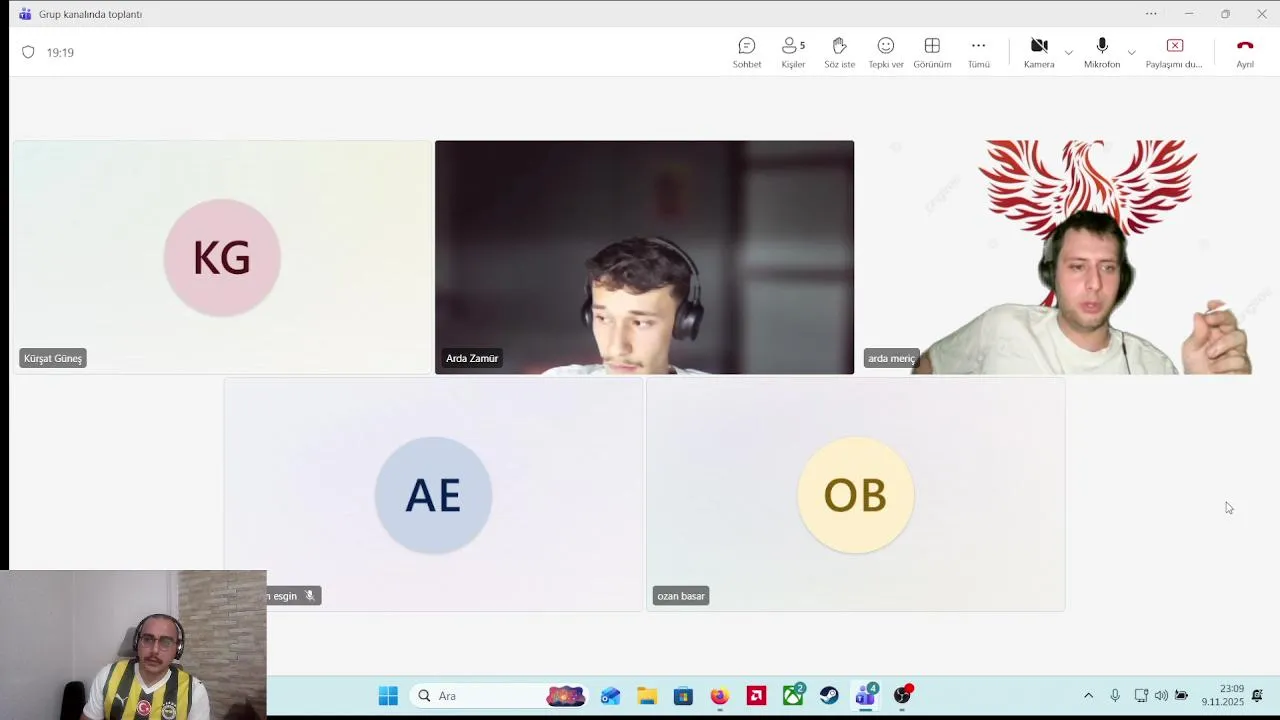1280x720 pixels.
Task: Toggle the Mikrofon mute
Action: tap(1102, 53)
